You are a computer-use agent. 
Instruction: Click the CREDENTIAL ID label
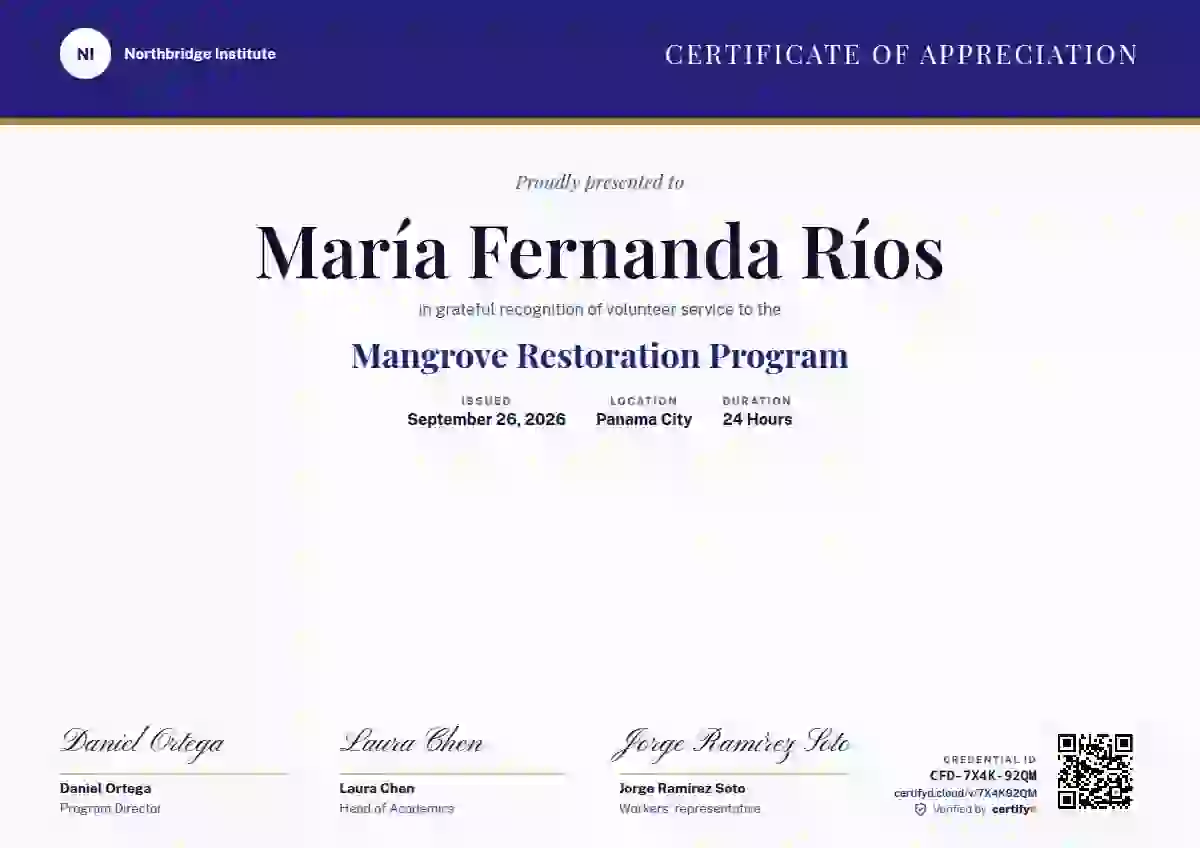[x=990, y=760]
